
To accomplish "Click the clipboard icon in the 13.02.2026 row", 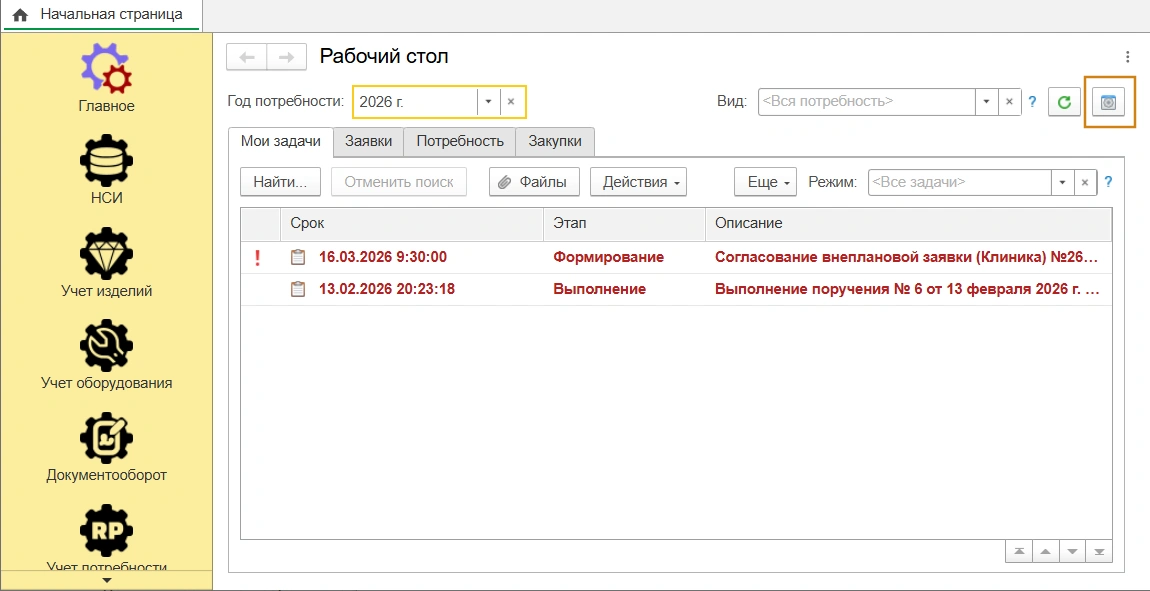I will tap(298, 289).
